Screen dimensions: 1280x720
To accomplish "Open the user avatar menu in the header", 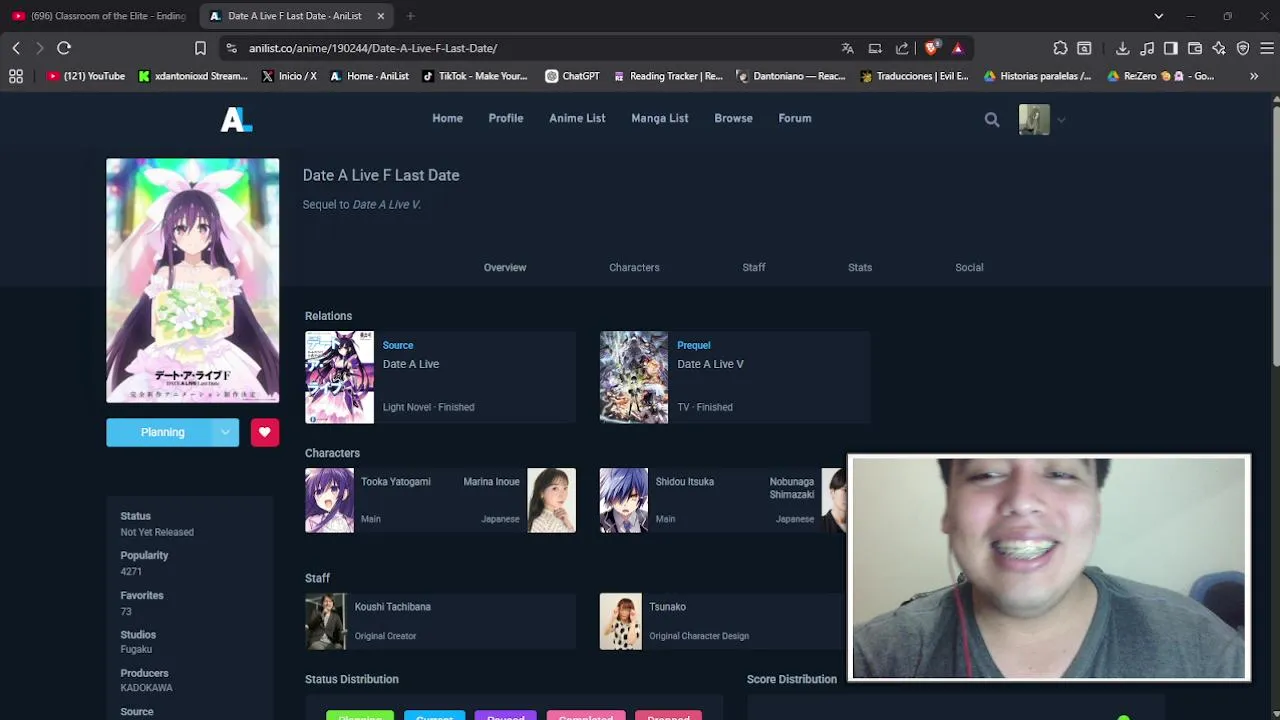I will pos(1034,120).
